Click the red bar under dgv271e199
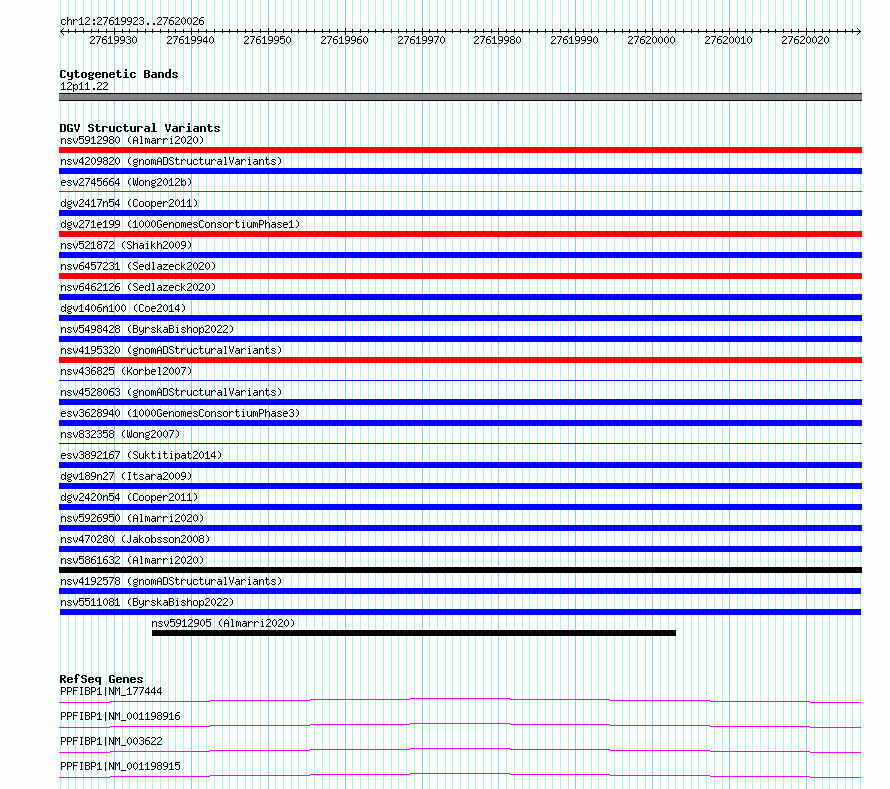 click(x=460, y=234)
